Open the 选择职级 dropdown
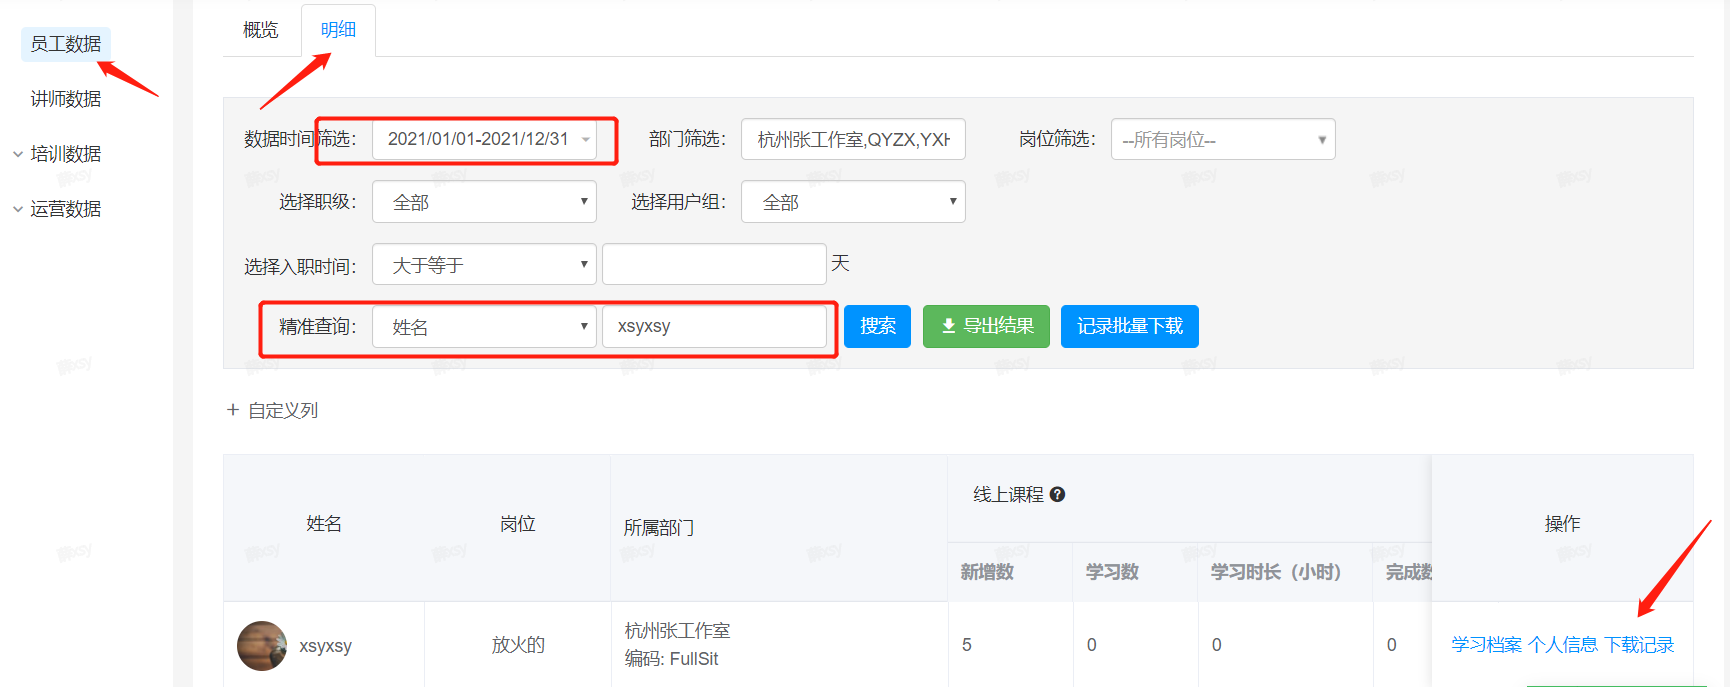The width and height of the screenshot is (1730, 687). coord(484,202)
